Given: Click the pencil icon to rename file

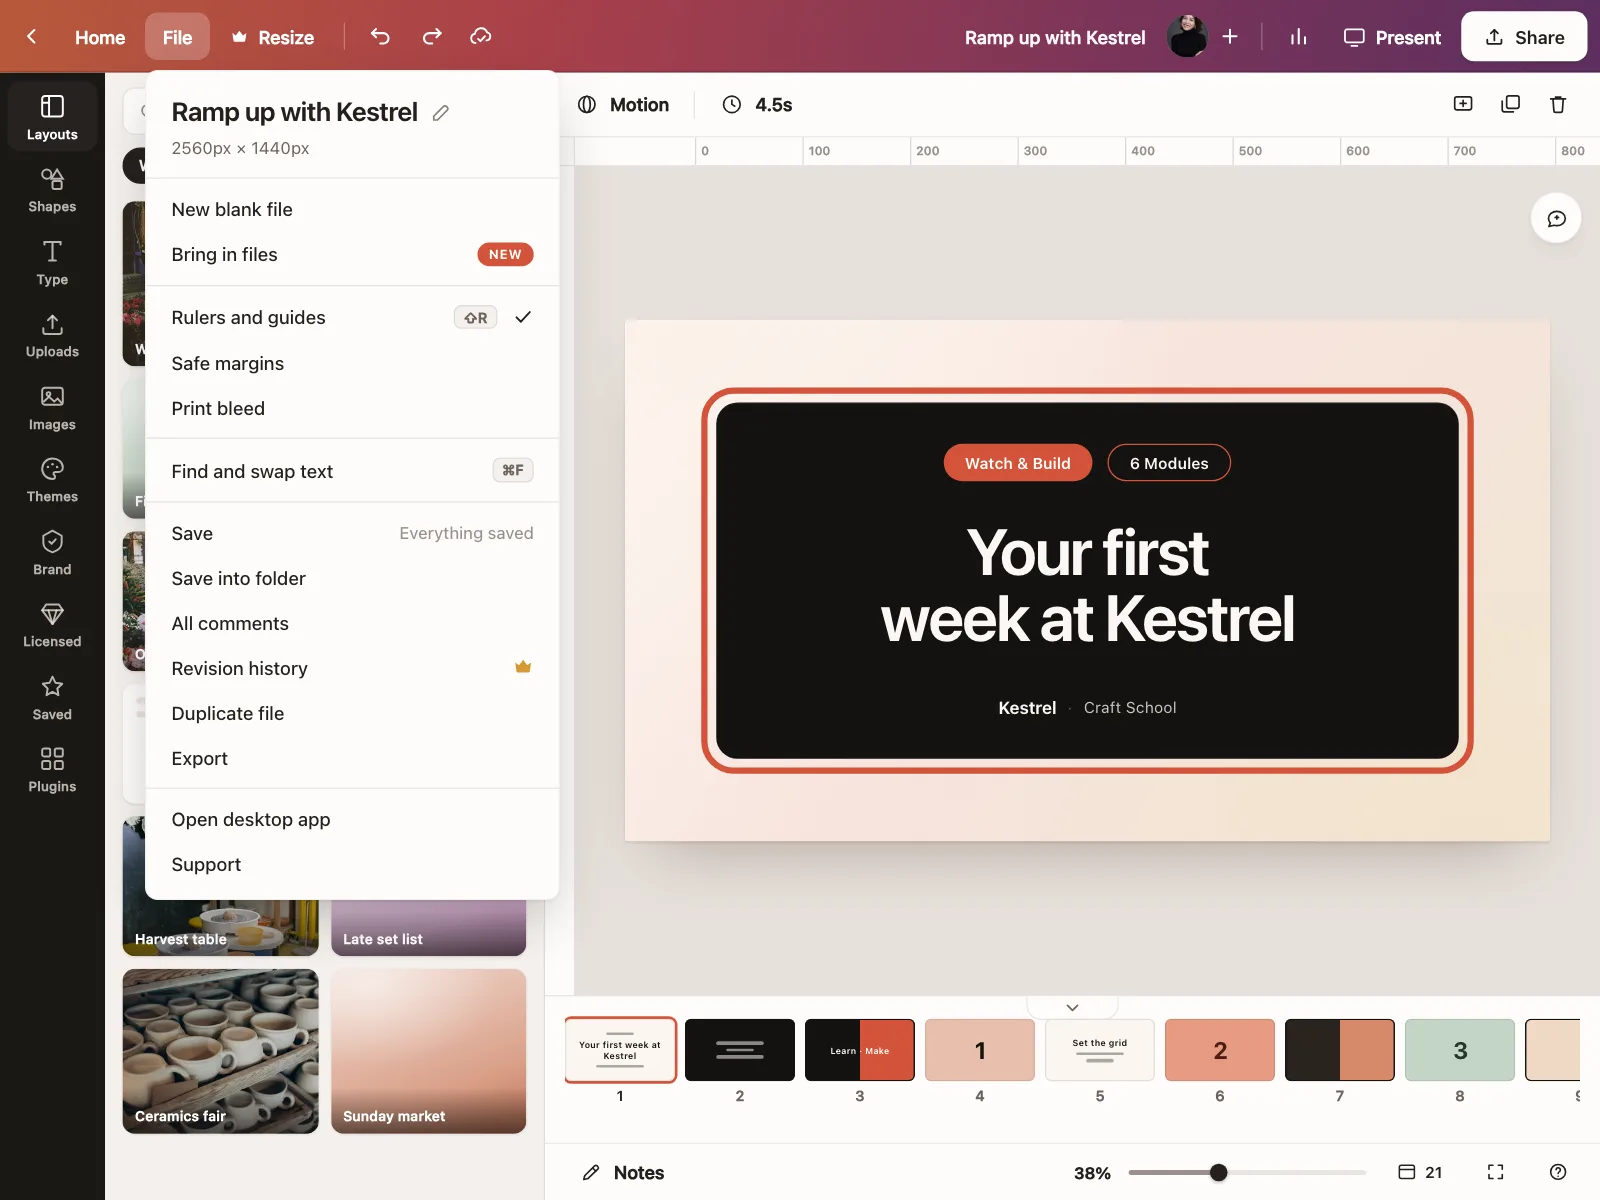Looking at the screenshot, I should coord(441,113).
